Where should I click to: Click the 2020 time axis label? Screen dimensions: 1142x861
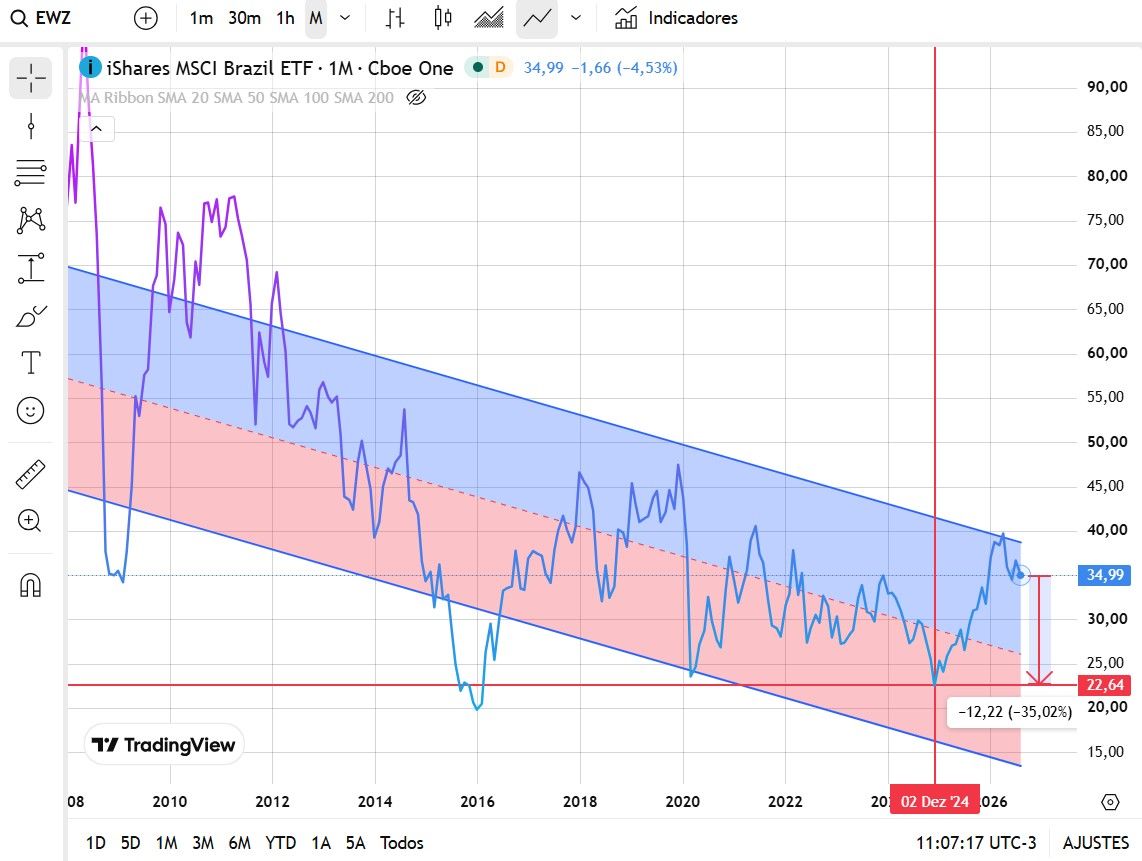coord(682,801)
